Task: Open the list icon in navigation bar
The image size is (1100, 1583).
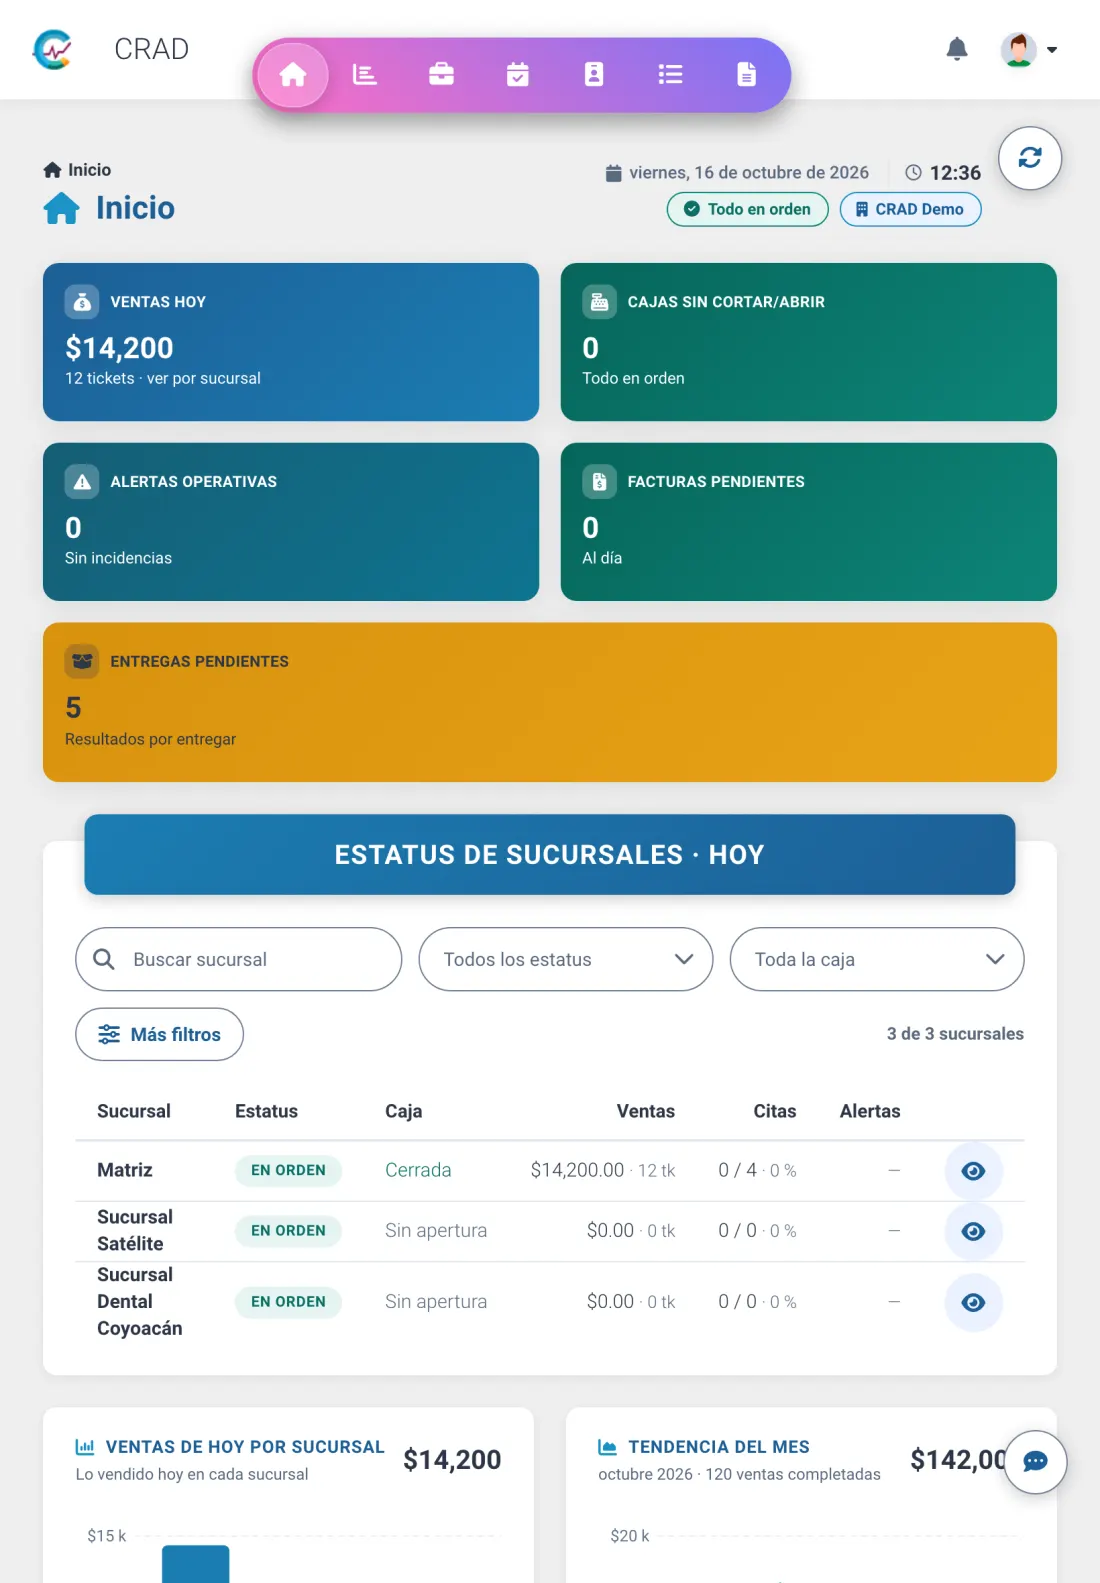Action: tap(670, 75)
